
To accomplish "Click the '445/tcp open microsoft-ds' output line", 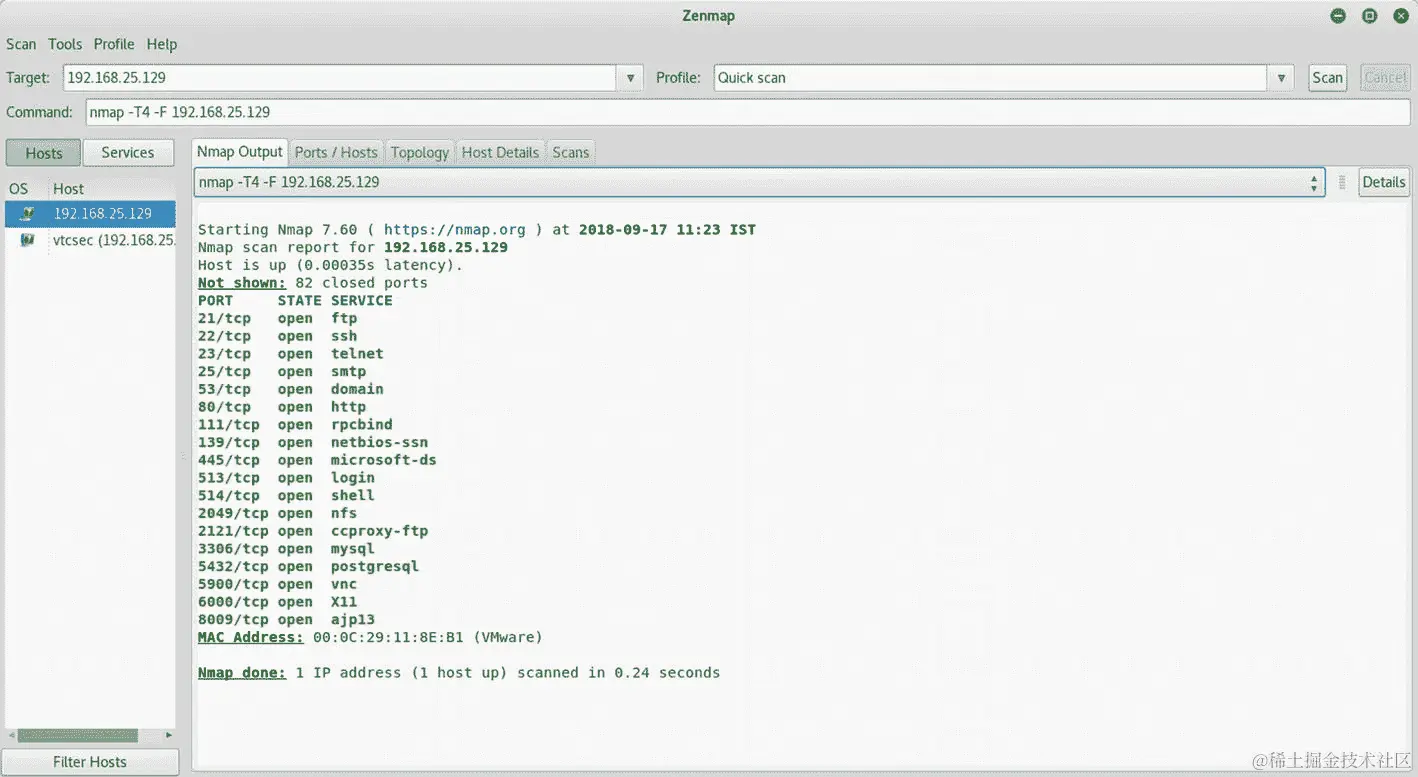I will [x=317, y=460].
